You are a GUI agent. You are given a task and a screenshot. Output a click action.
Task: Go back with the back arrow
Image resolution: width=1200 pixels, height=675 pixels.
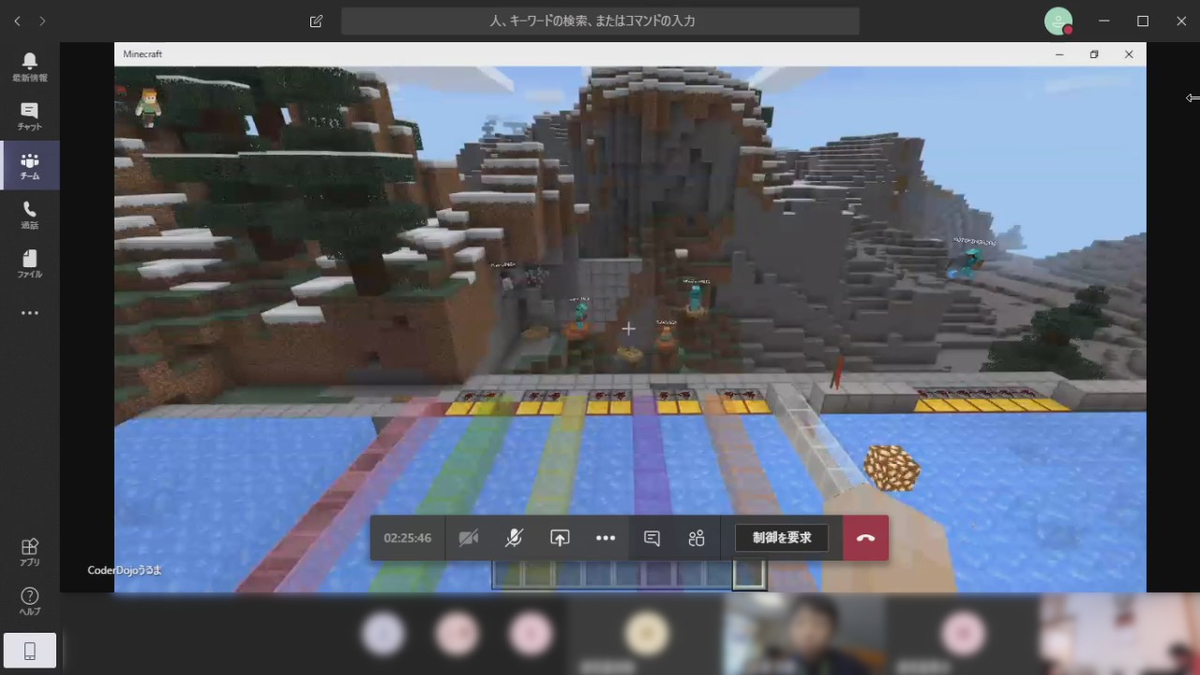tap(17, 20)
